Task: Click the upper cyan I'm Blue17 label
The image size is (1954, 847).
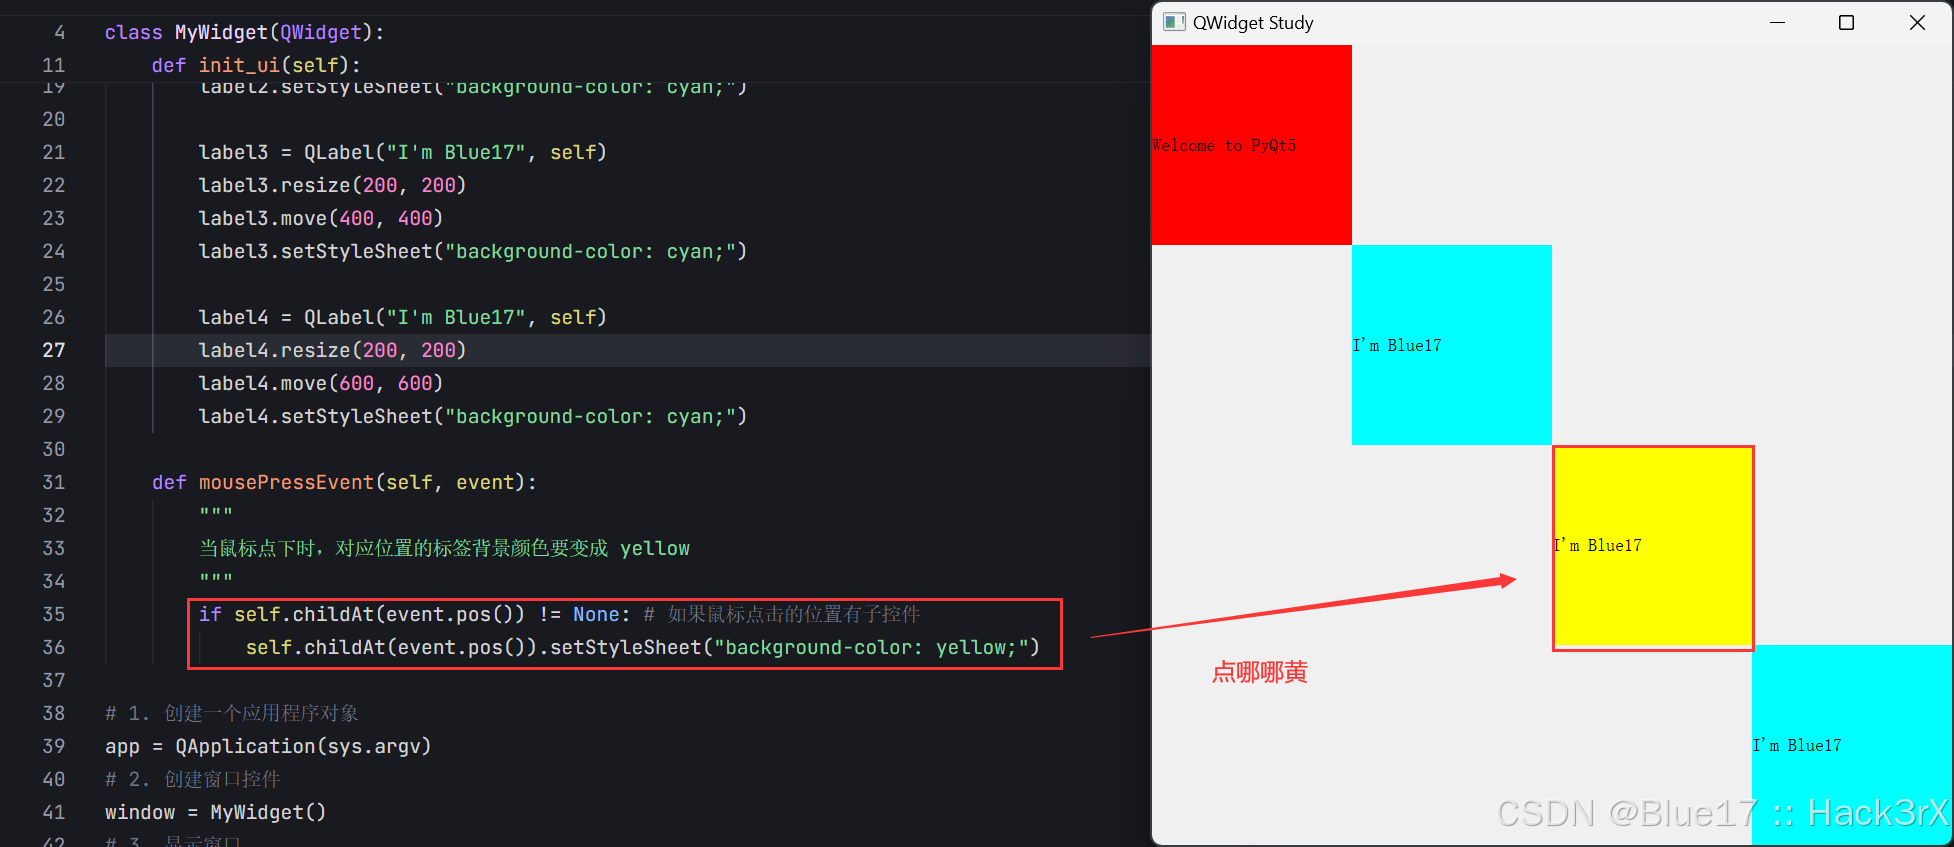Action: click(1450, 345)
